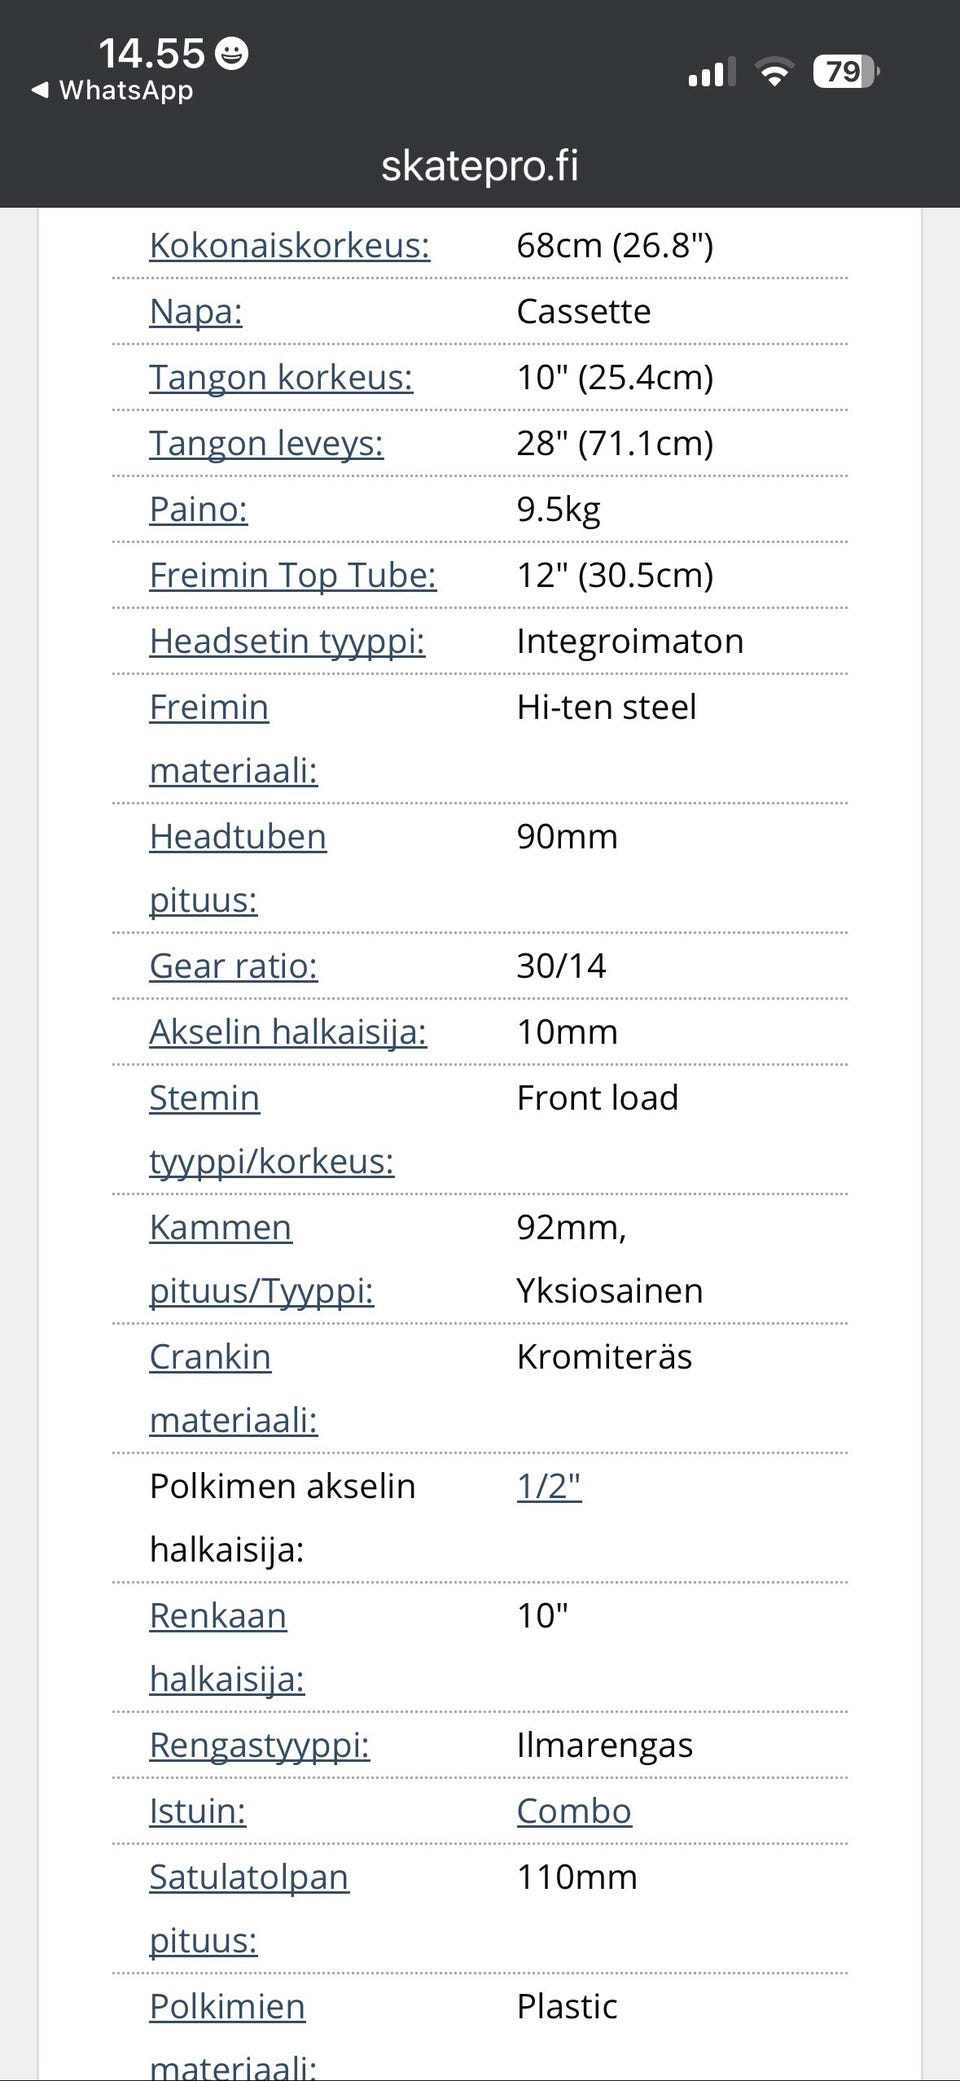
Task: Tap the smiley icon beside the clock
Action: 232,53
